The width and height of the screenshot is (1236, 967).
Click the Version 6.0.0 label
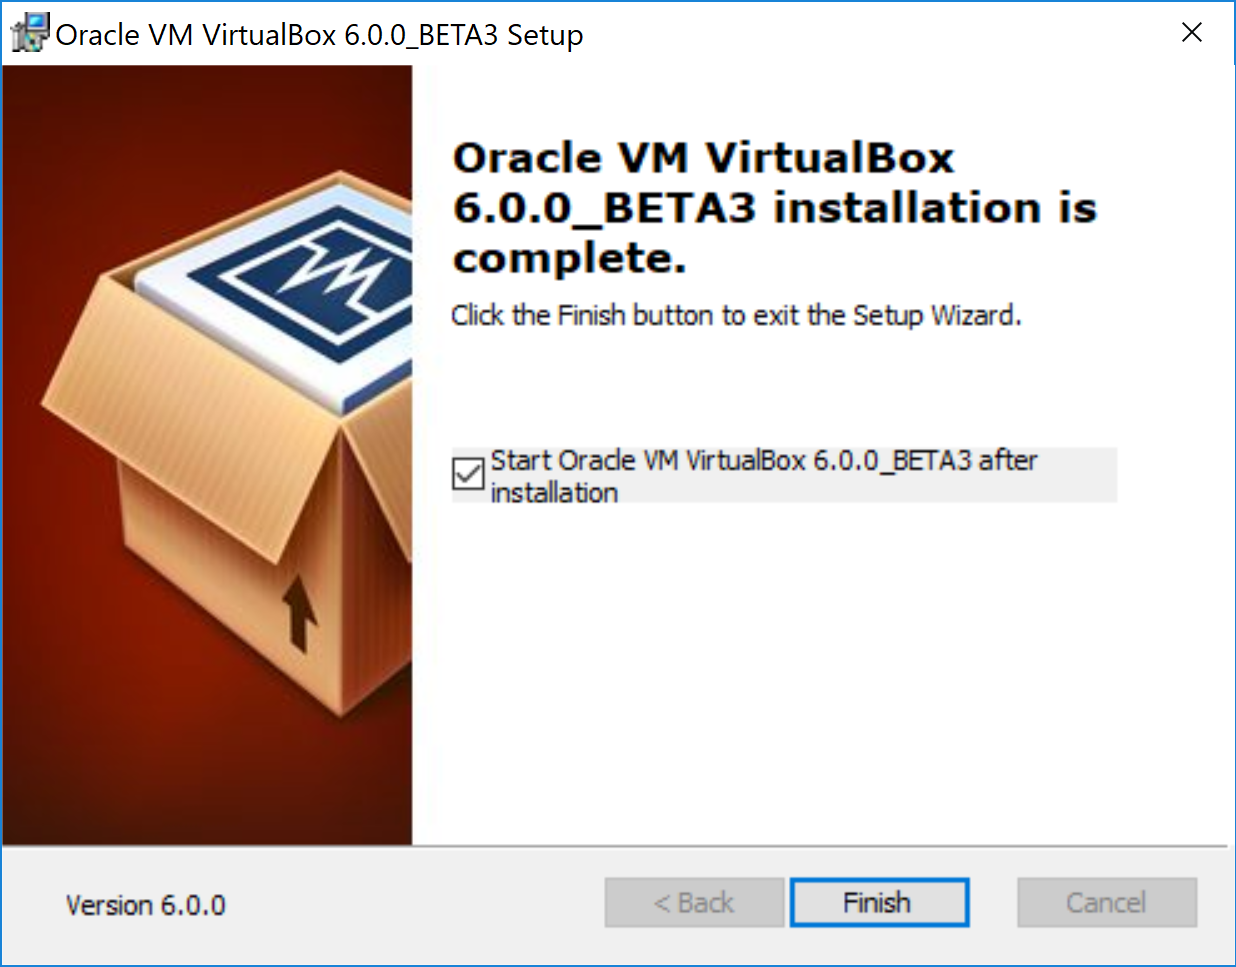[146, 905]
